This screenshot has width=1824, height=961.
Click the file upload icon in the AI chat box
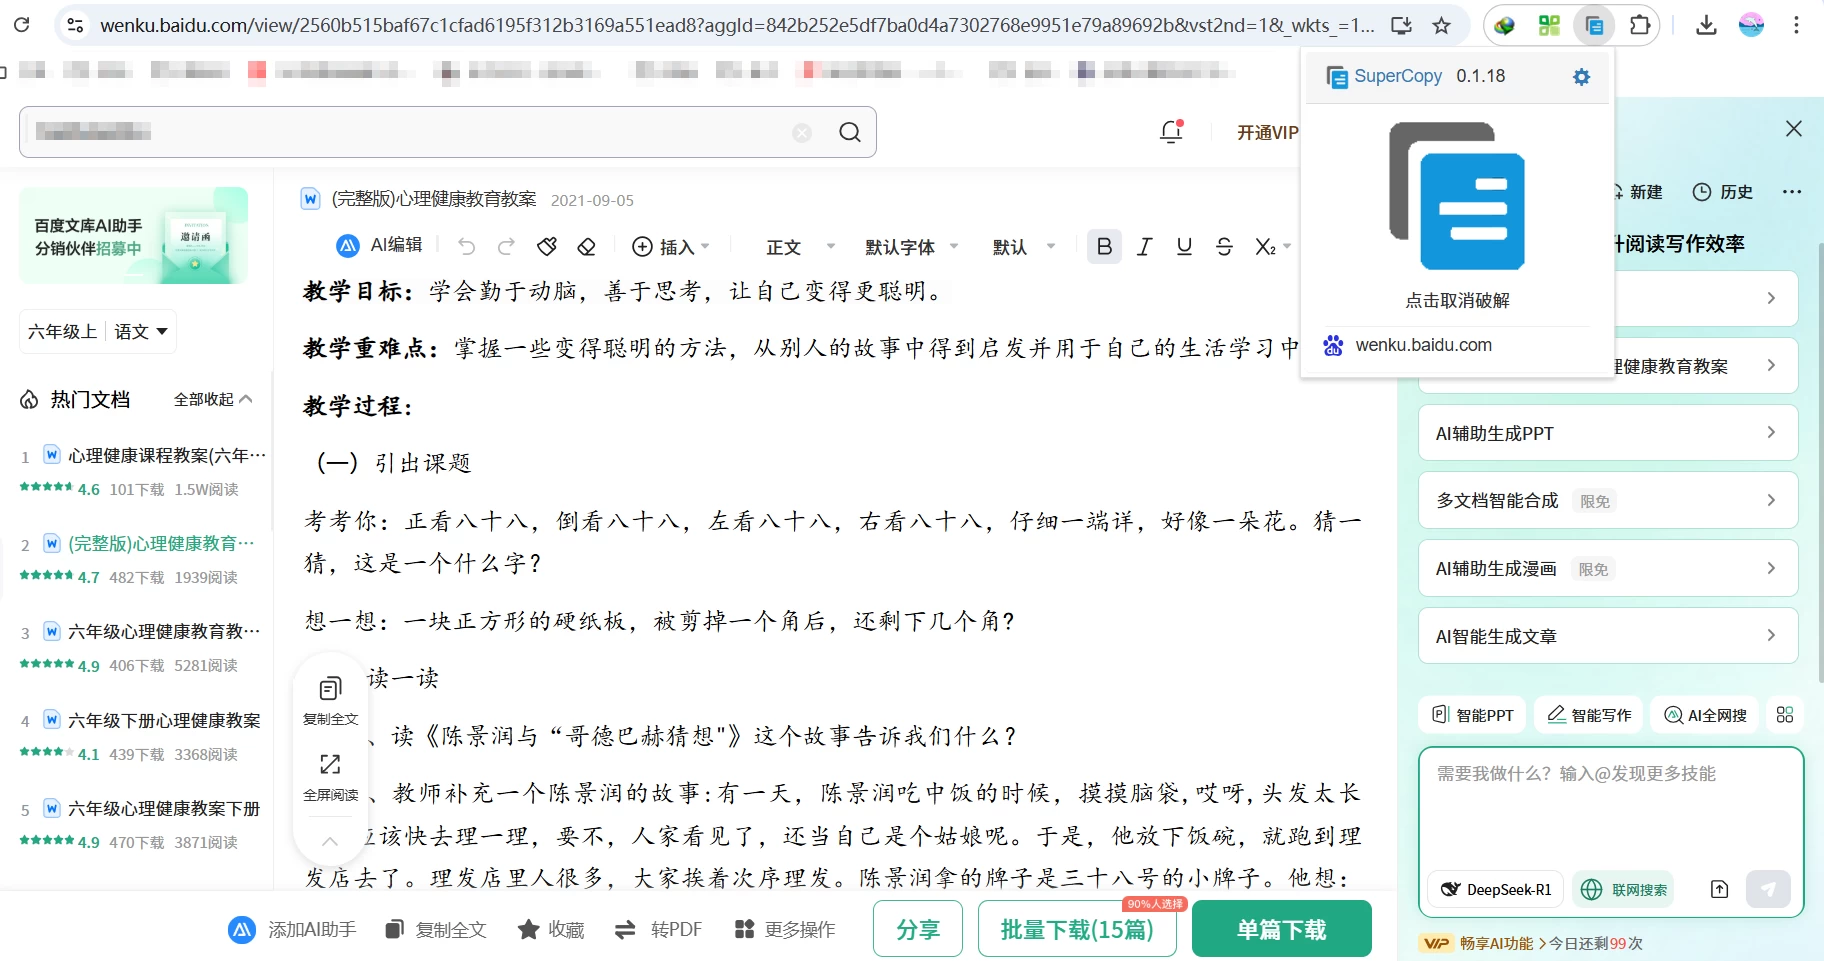tap(1718, 889)
